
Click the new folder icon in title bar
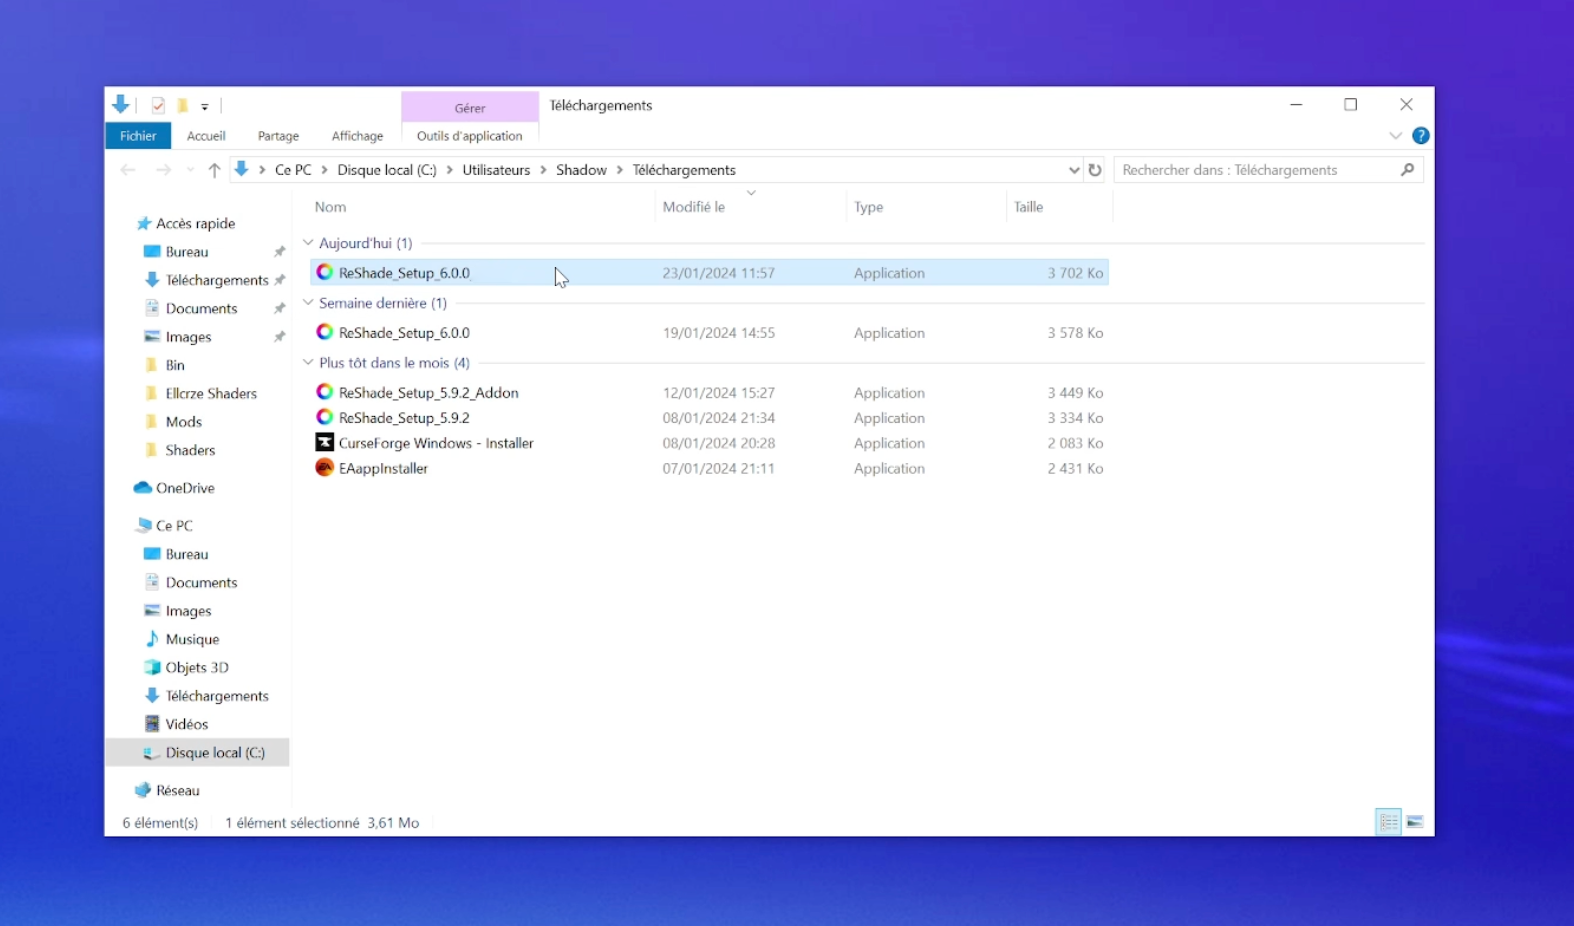coord(183,105)
